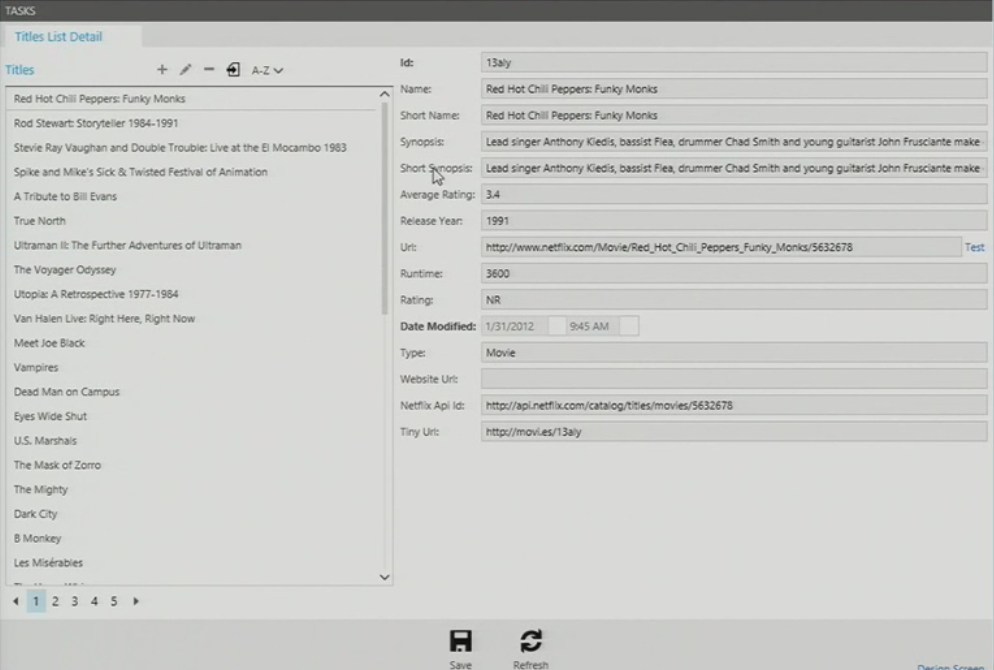Viewport: 994px width, 670px height.
Task: Click the Url input field
Action: click(721, 247)
